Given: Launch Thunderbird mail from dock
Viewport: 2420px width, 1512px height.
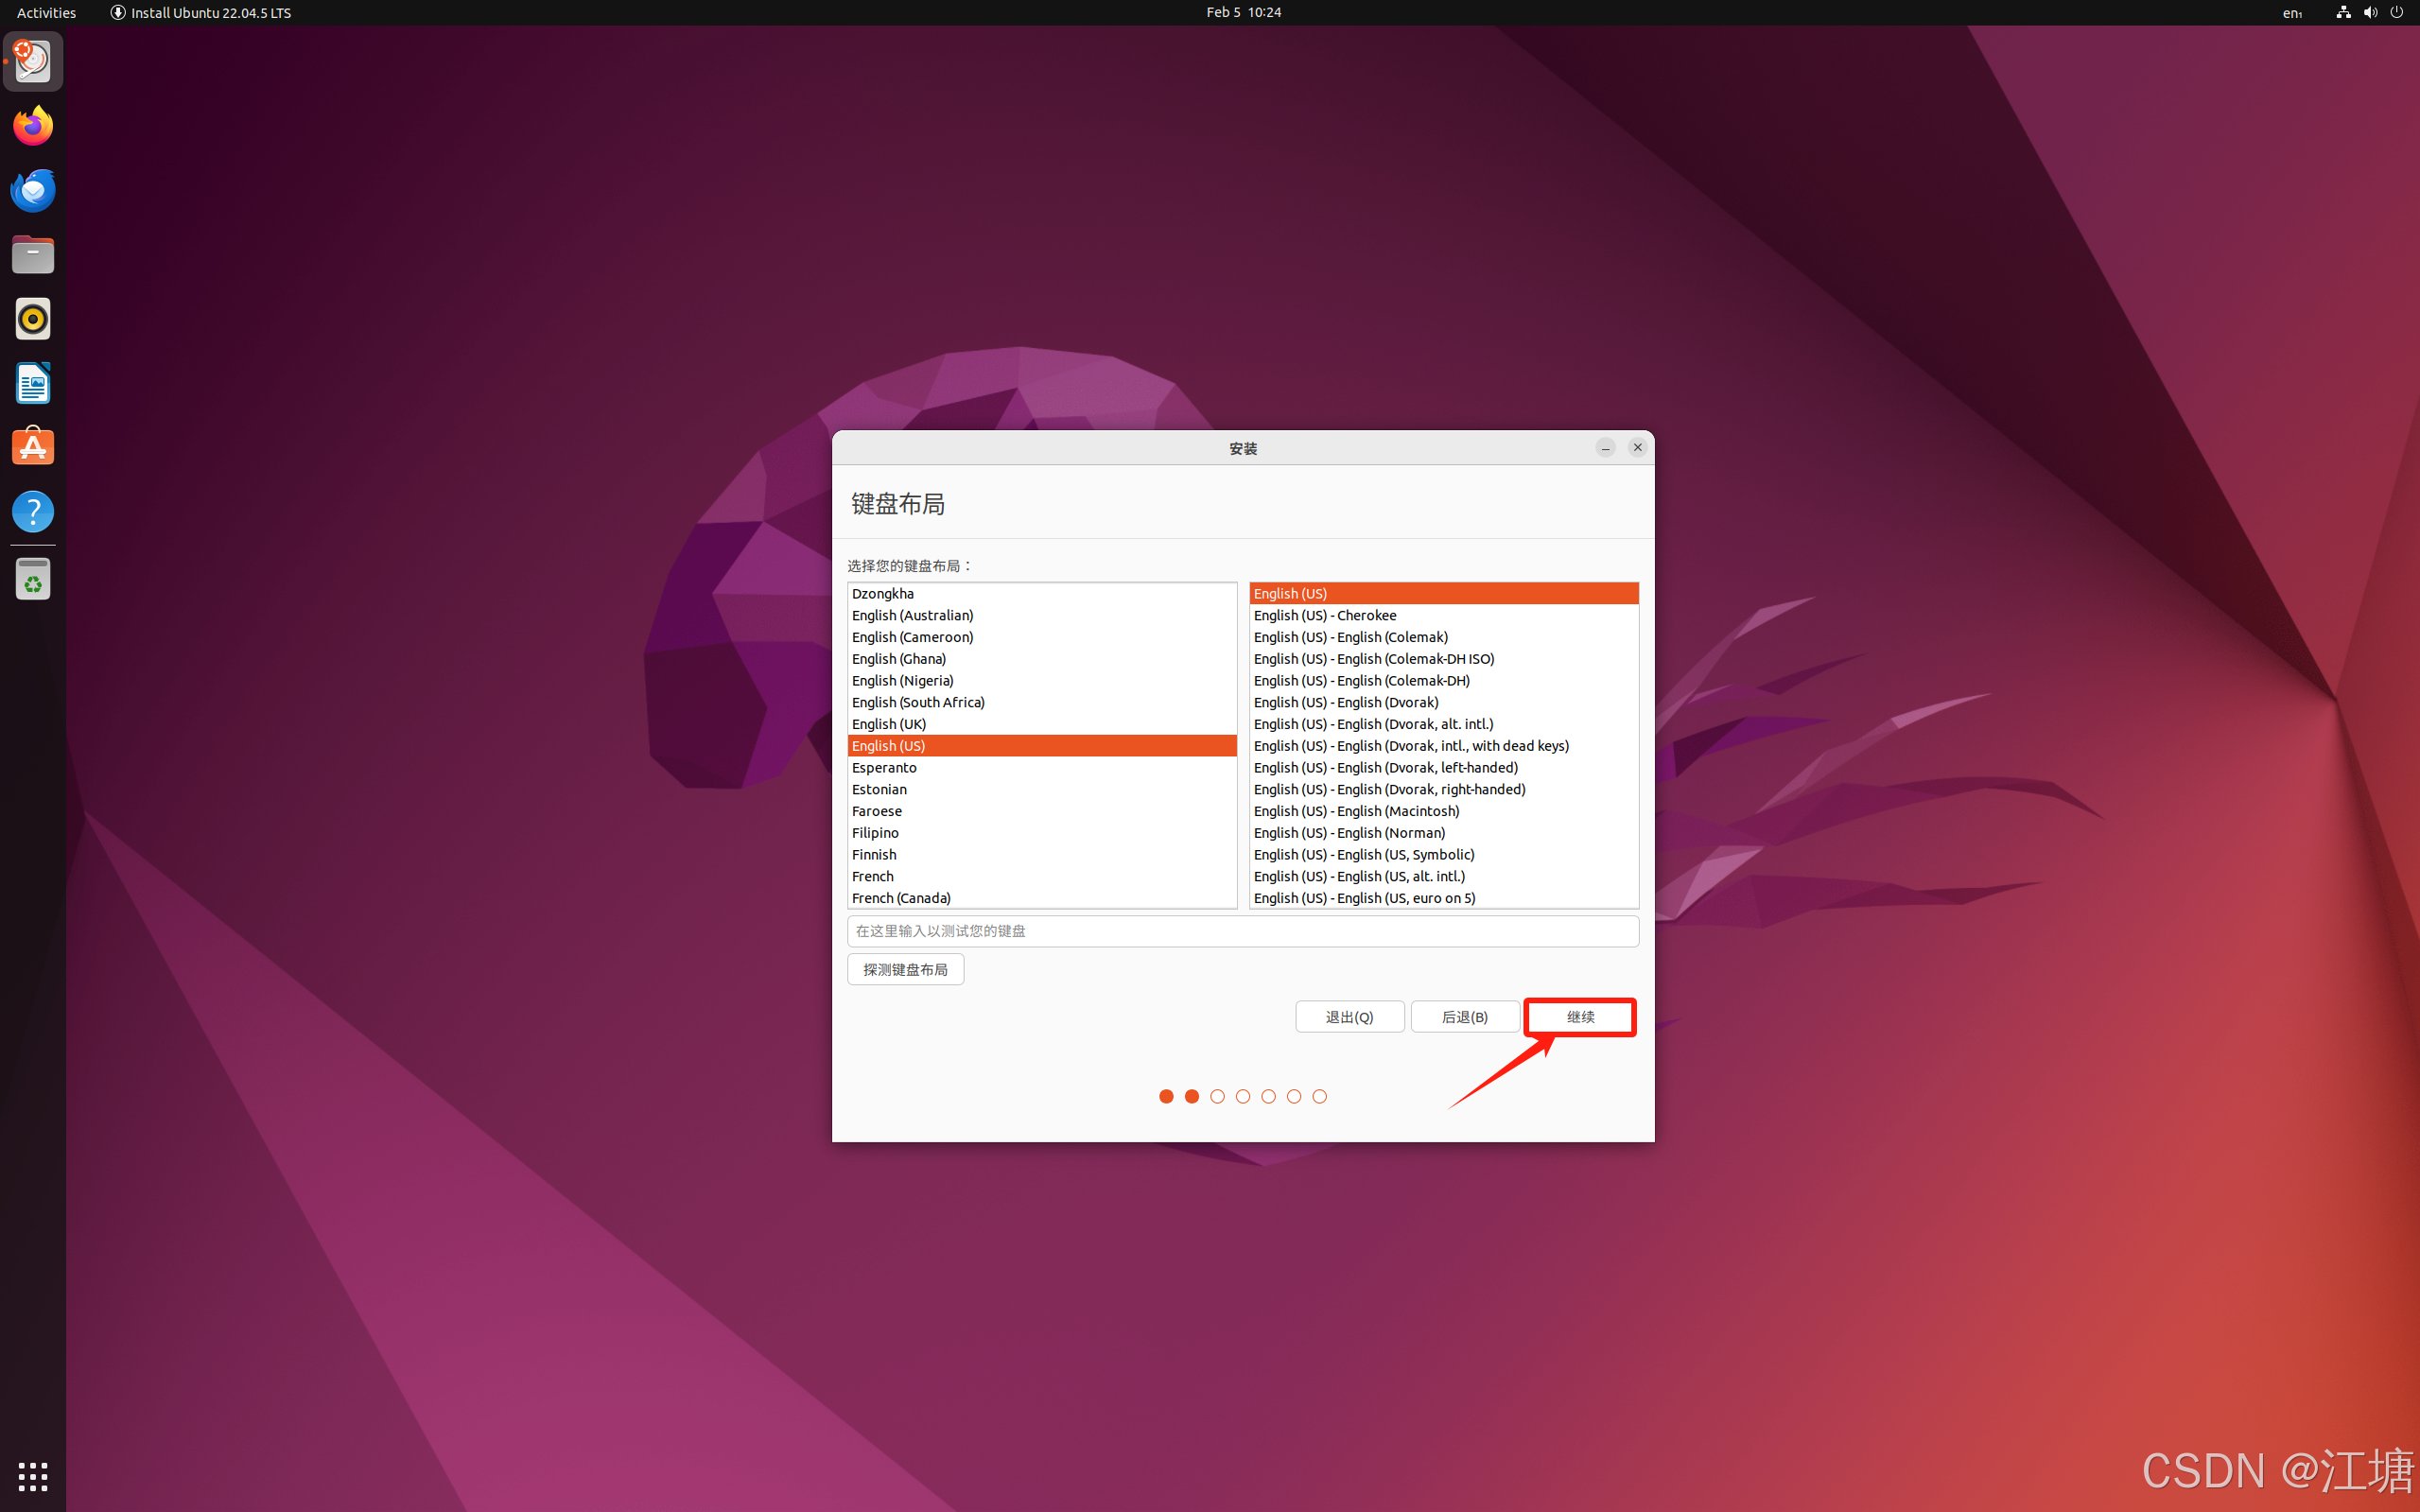Looking at the screenshot, I should pyautogui.click(x=33, y=190).
